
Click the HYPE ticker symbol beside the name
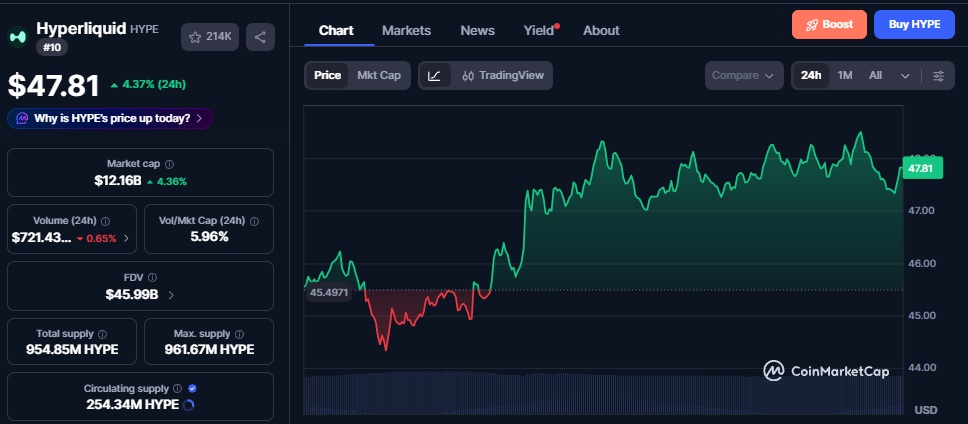[x=144, y=29]
